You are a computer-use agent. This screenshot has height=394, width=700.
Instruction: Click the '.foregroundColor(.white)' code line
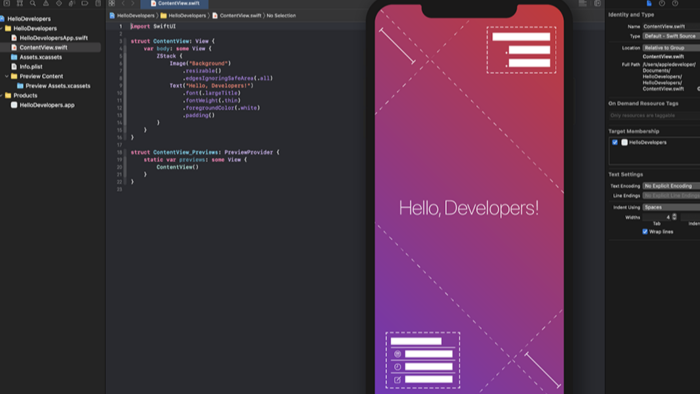[221, 108]
